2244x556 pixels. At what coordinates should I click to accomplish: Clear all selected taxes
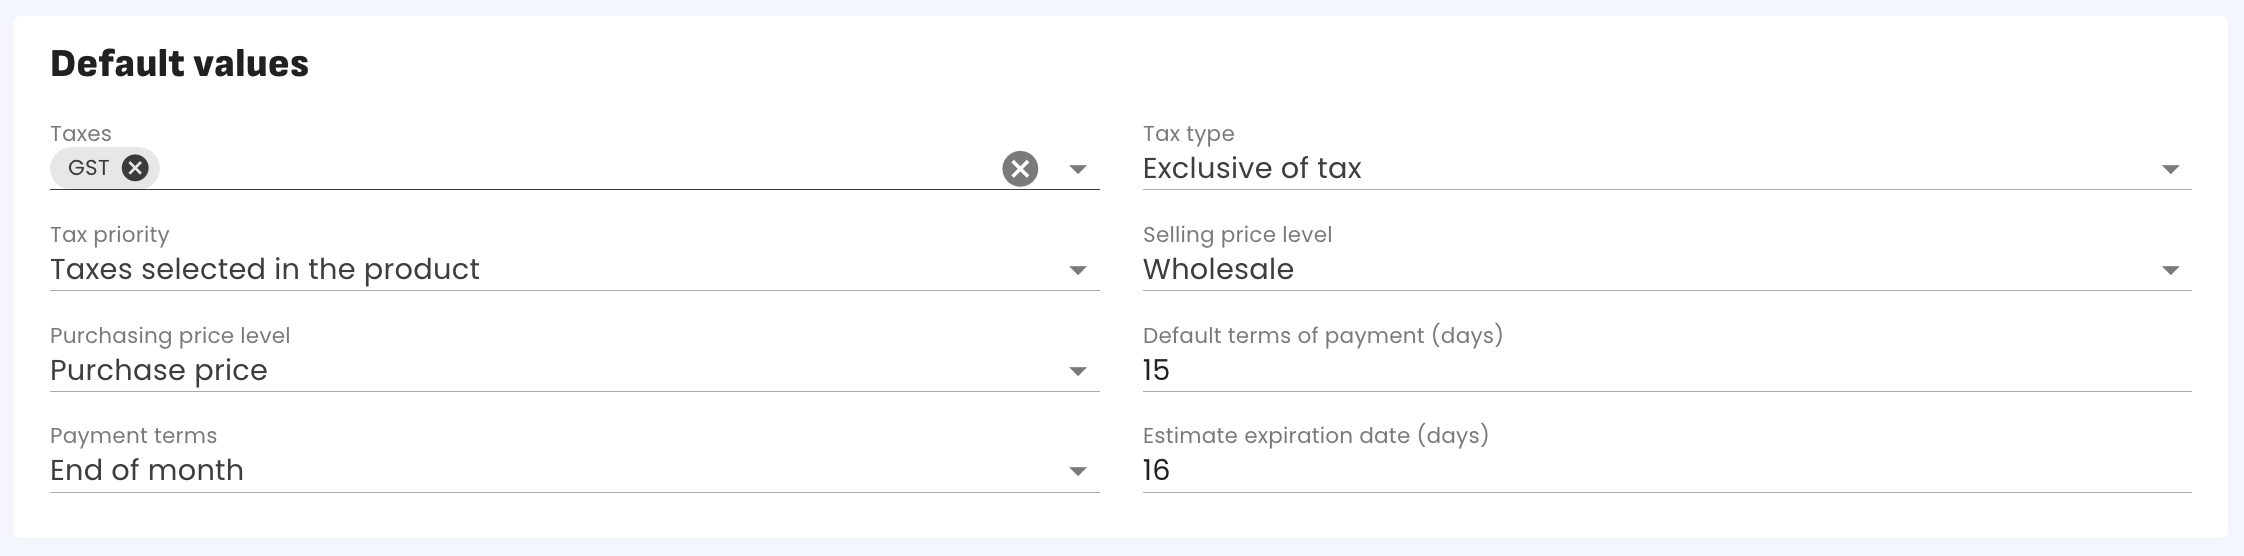point(1020,169)
